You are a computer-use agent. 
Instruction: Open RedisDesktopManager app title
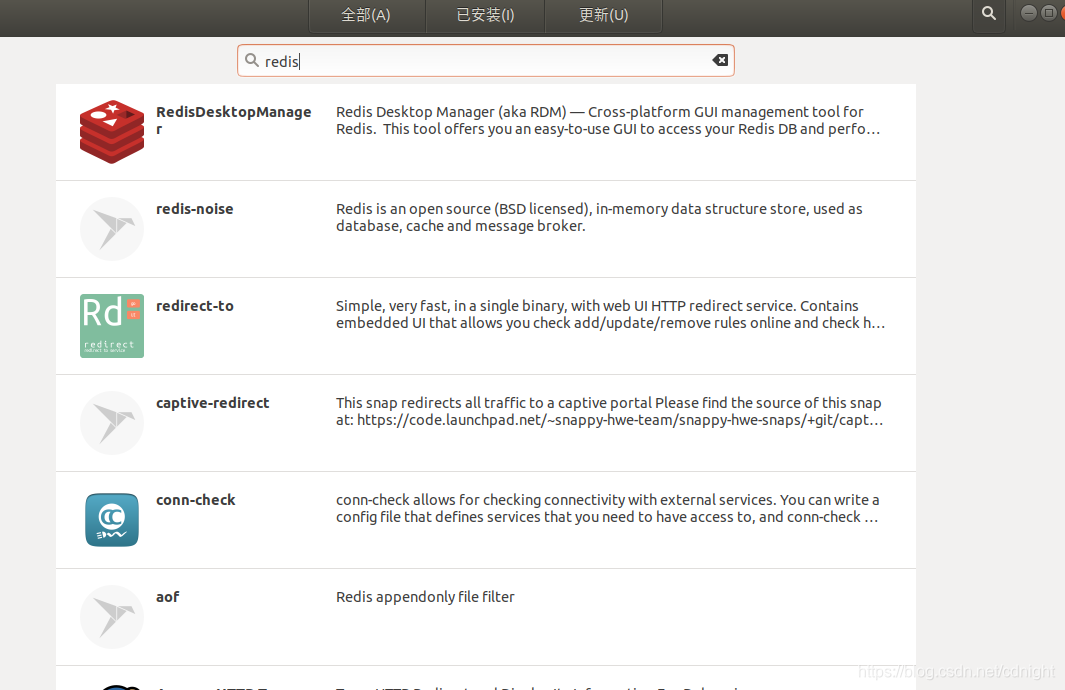pyautogui.click(x=234, y=120)
